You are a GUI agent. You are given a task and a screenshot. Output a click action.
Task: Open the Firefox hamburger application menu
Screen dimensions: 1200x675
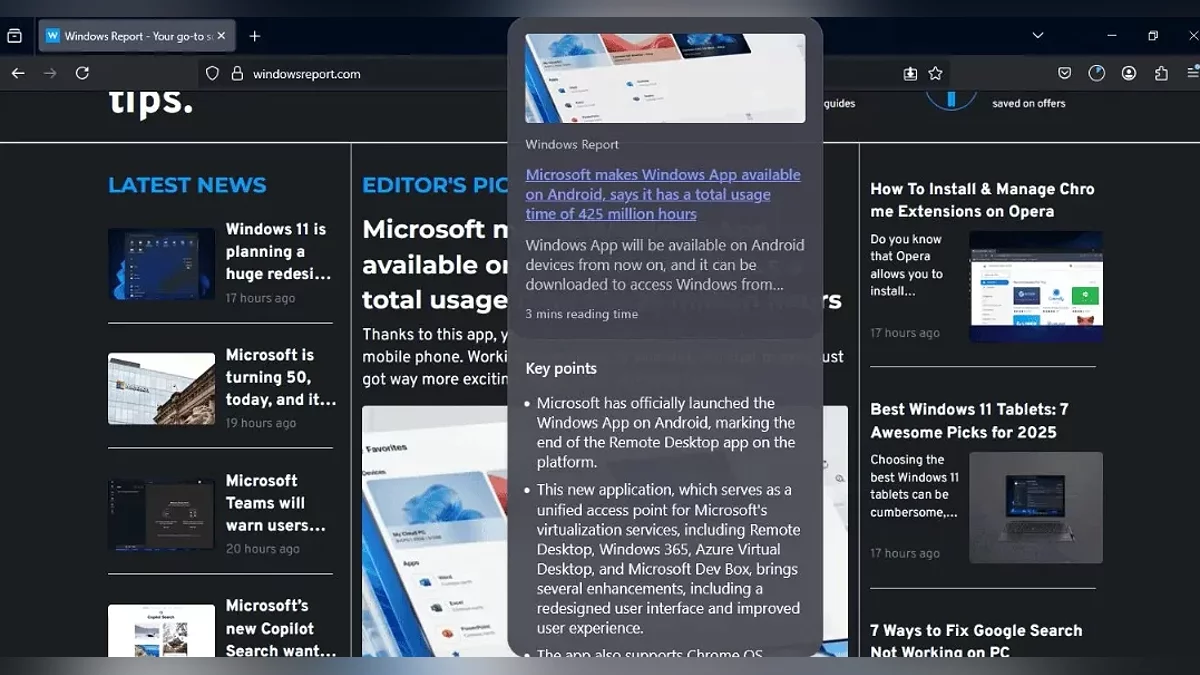pos(1192,73)
